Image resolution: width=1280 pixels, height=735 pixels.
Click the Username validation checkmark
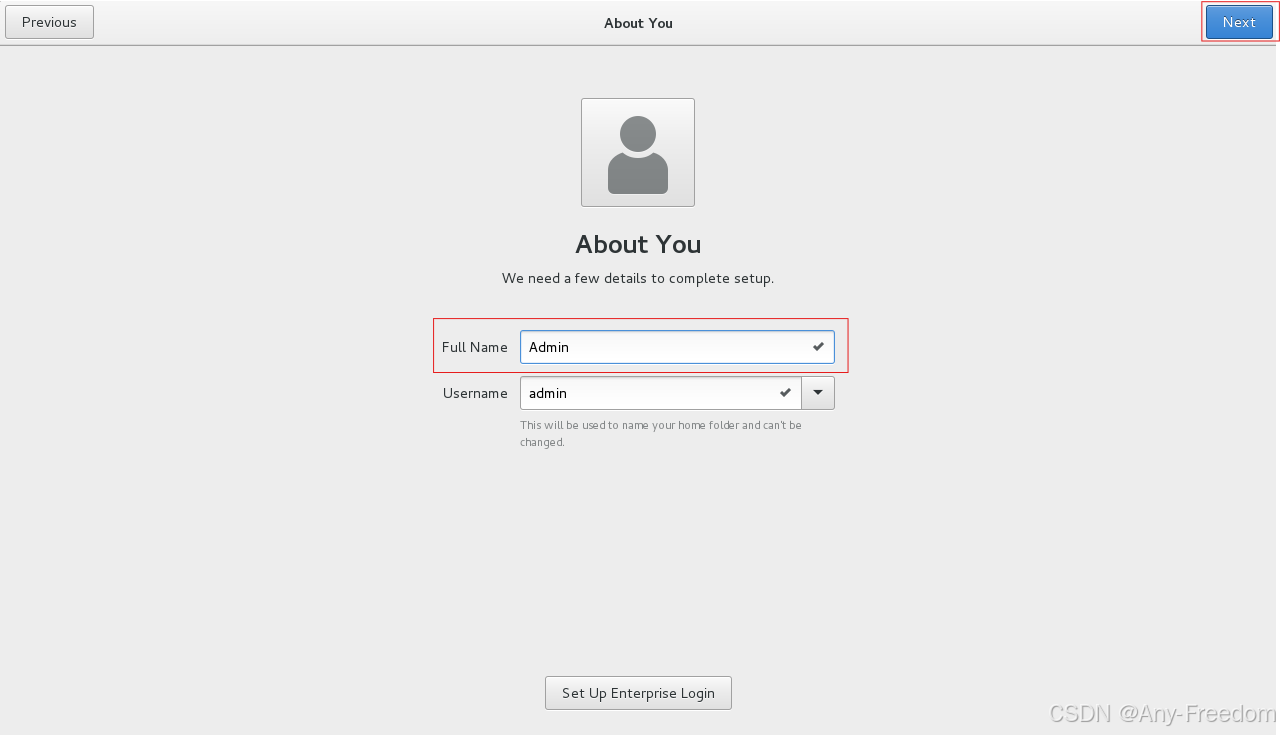(785, 393)
